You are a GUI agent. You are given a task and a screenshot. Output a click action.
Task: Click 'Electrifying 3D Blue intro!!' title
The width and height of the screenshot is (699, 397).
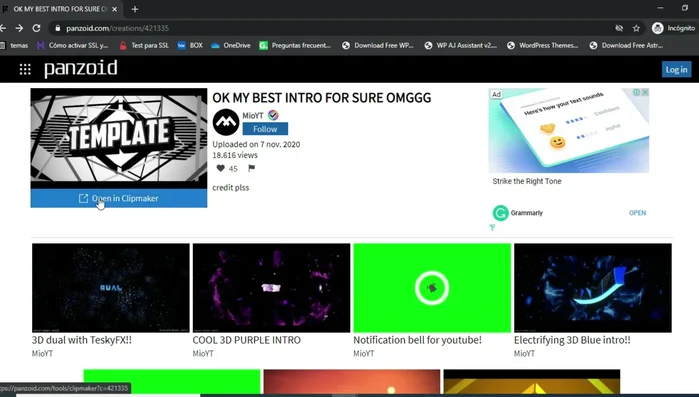click(x=572, y=340)
